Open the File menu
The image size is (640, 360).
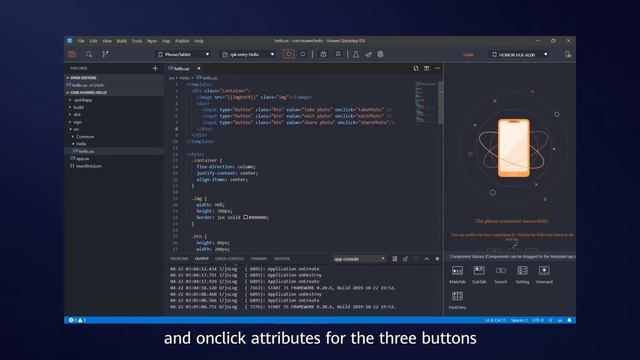(81, 41)
